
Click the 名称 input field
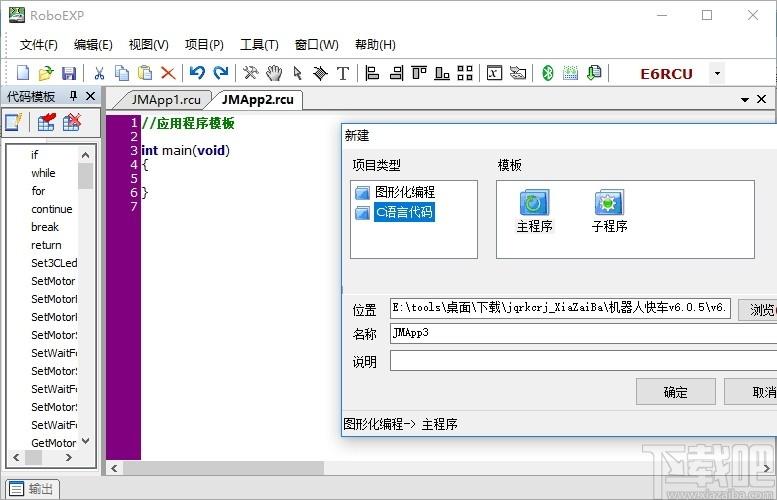tap(583, 333)
